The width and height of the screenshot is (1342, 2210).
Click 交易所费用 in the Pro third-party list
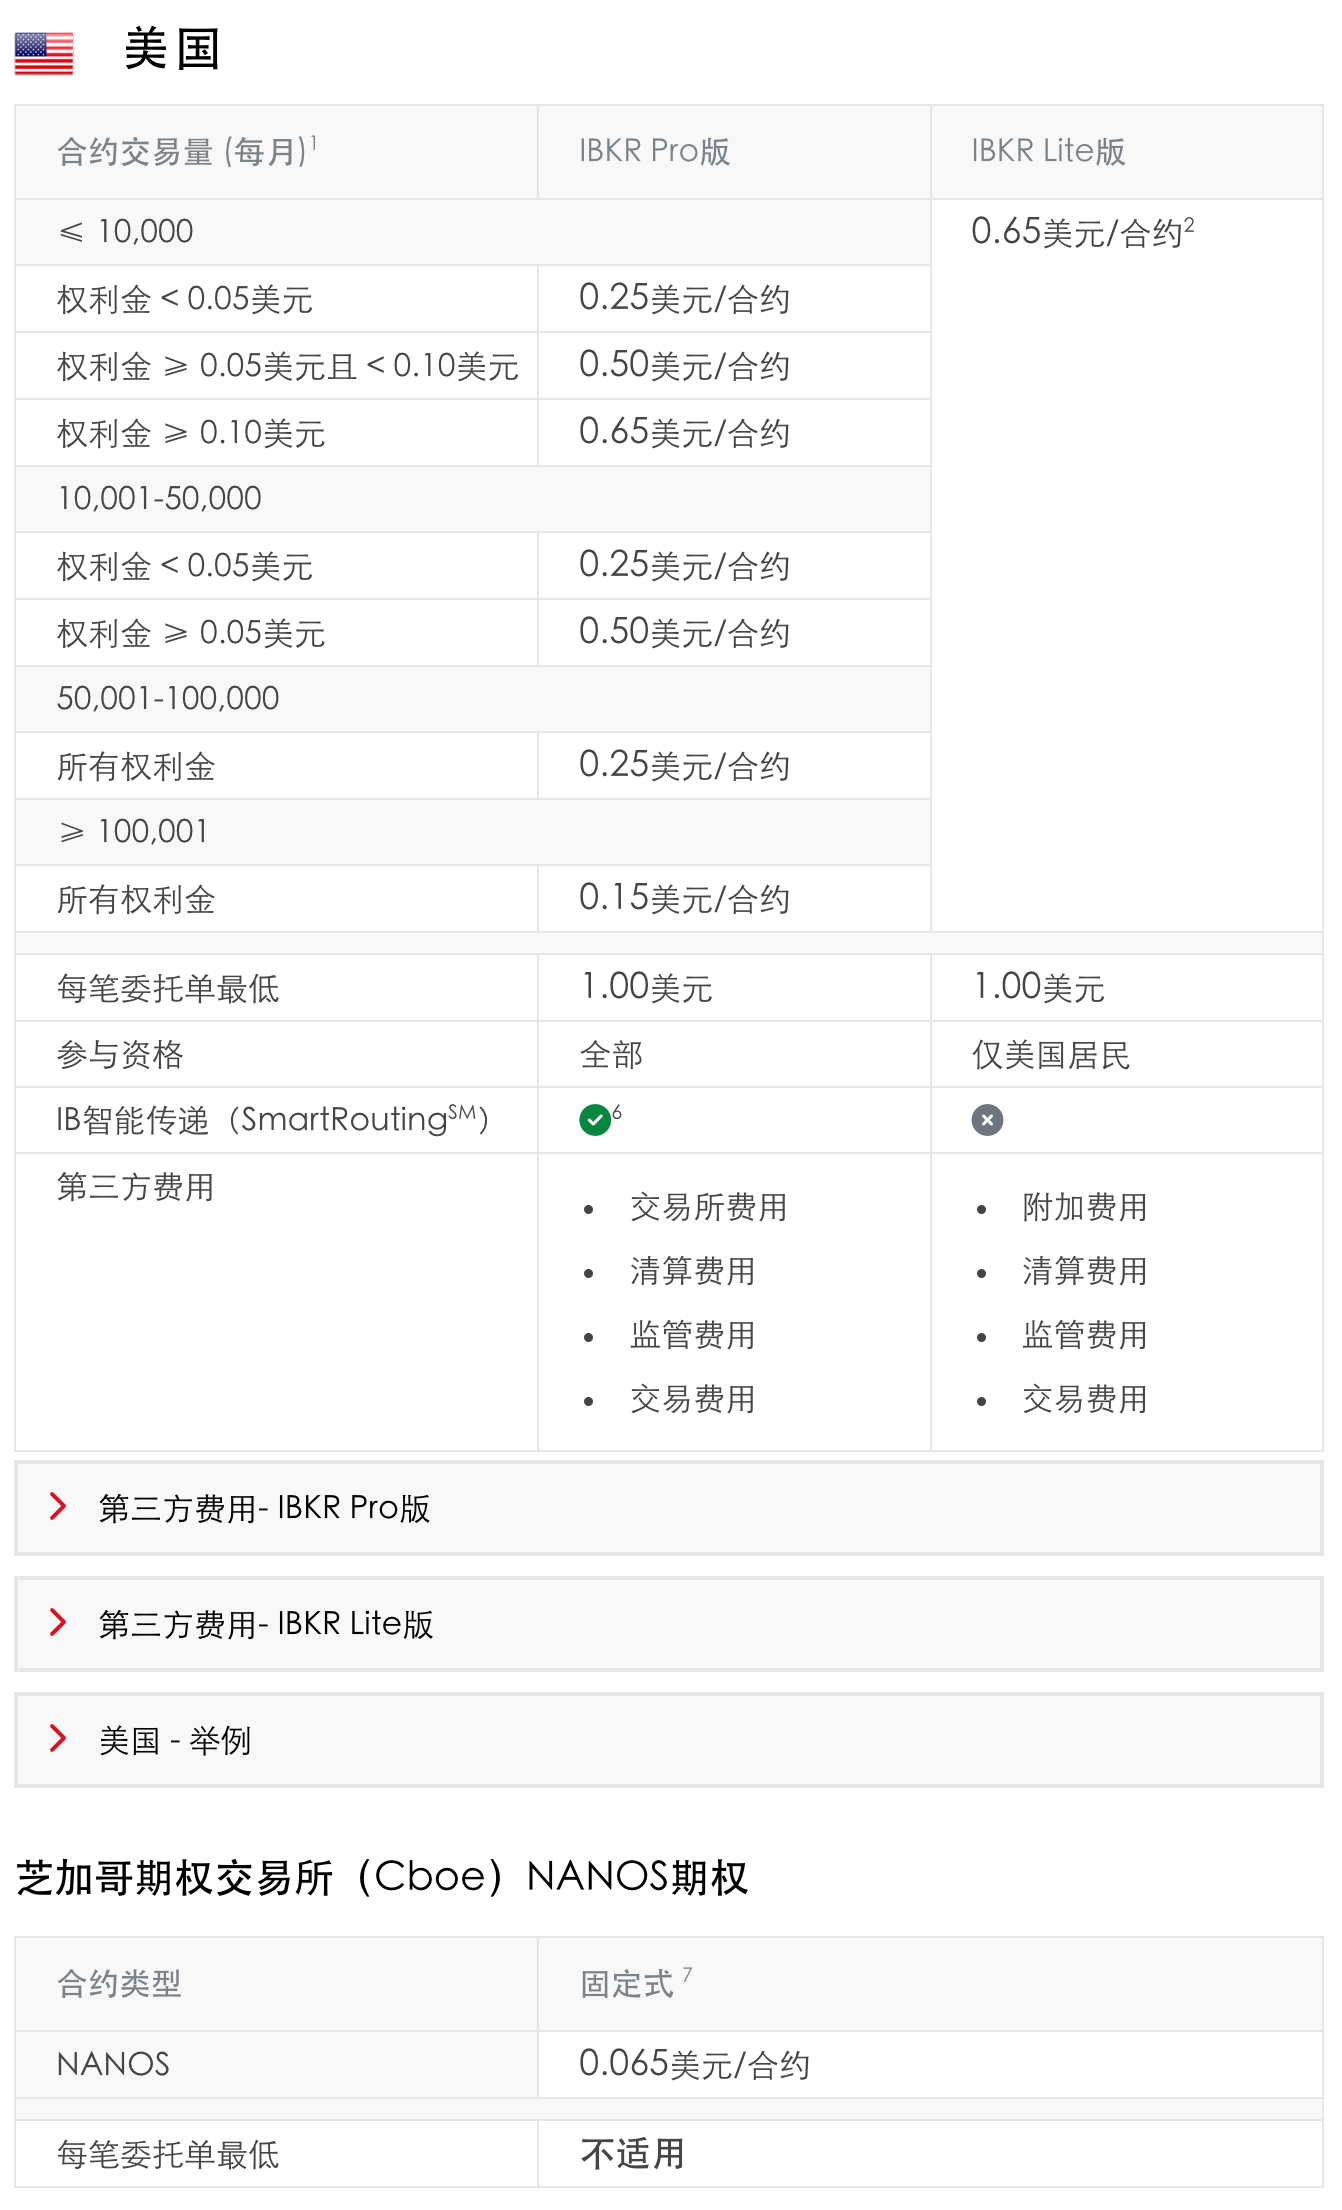708,1207
